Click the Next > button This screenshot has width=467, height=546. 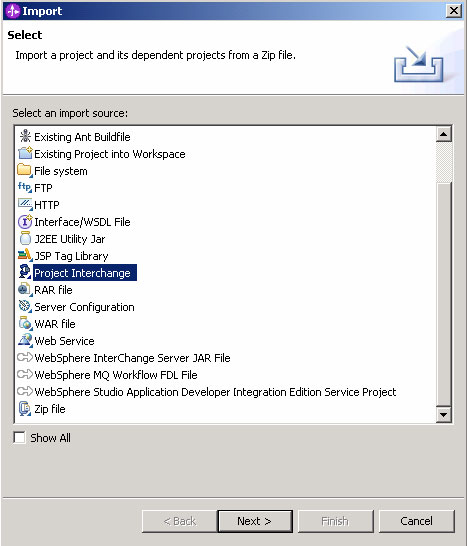pos(255,521)
